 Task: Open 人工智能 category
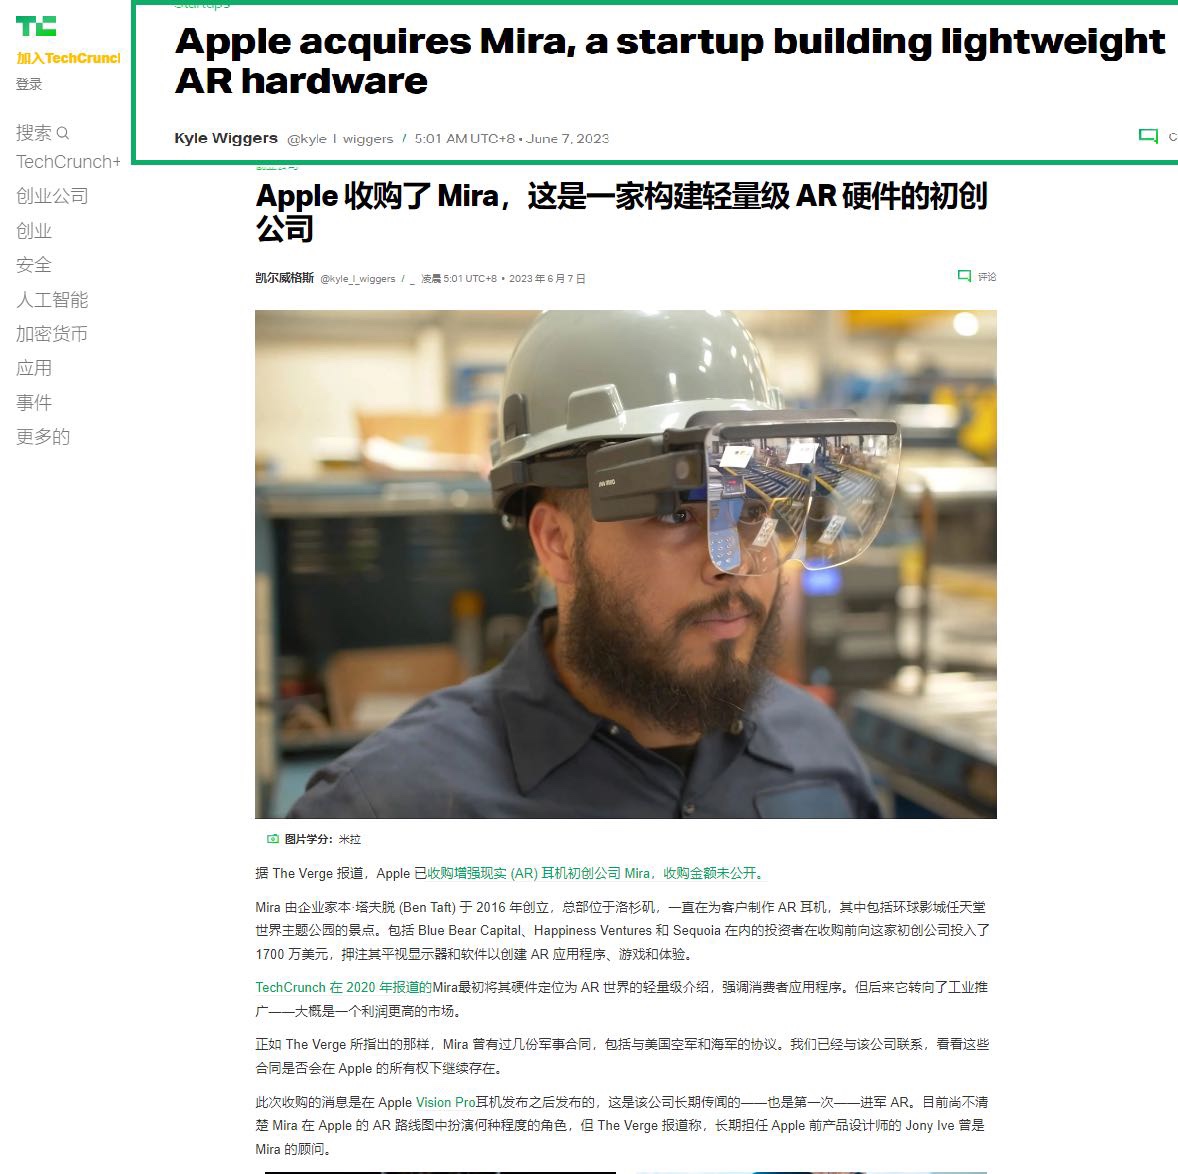click(52, 300)
